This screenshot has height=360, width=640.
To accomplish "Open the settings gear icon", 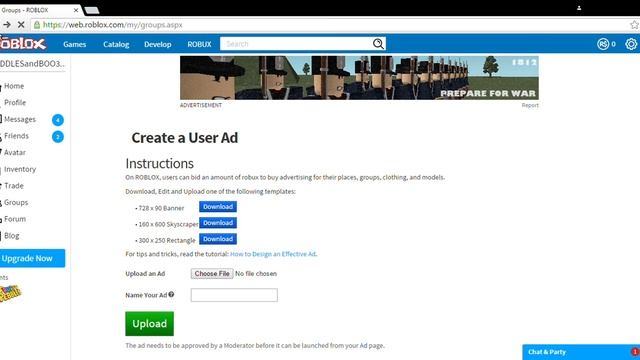I will click(x=631, y=44).
